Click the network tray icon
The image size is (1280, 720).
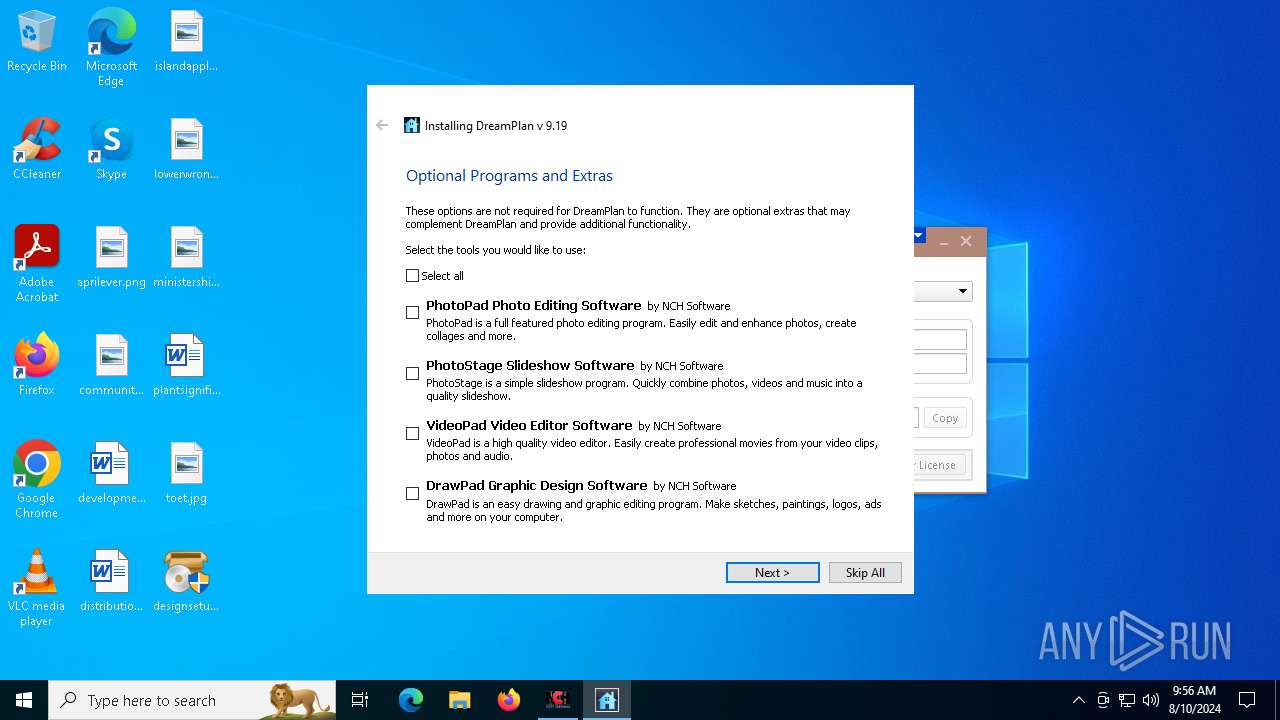(x=1127, y=700)
